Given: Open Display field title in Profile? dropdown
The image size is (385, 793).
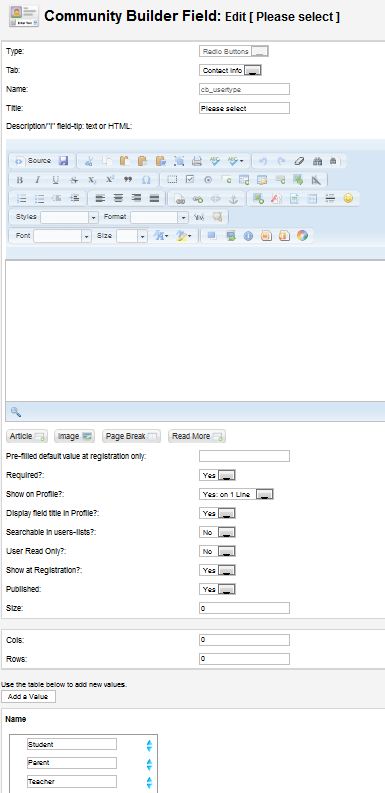Looking at the screenshot, I should (x=218, y=513).
